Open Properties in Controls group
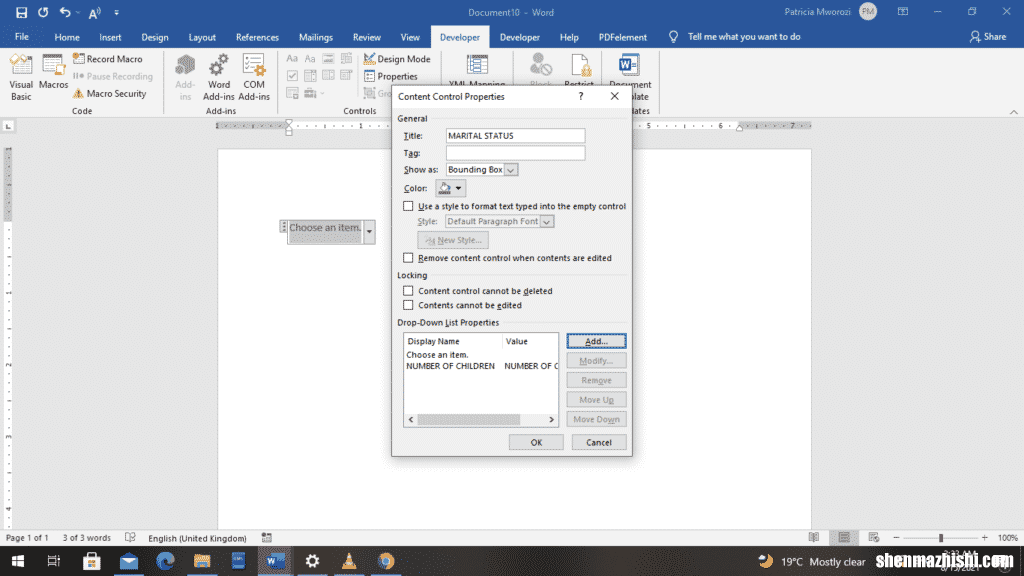This screenshot has height=576, width=1024. click(391, 76)
